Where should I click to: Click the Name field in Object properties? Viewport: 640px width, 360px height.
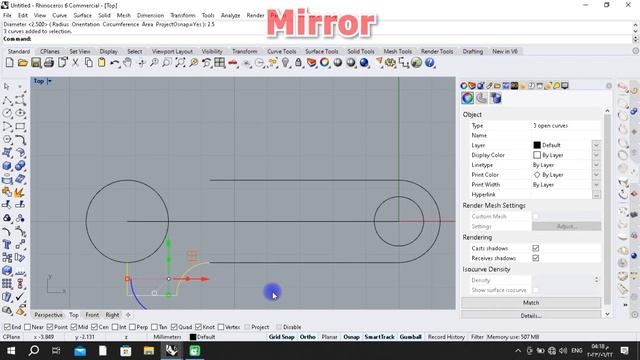pos(566,136)
